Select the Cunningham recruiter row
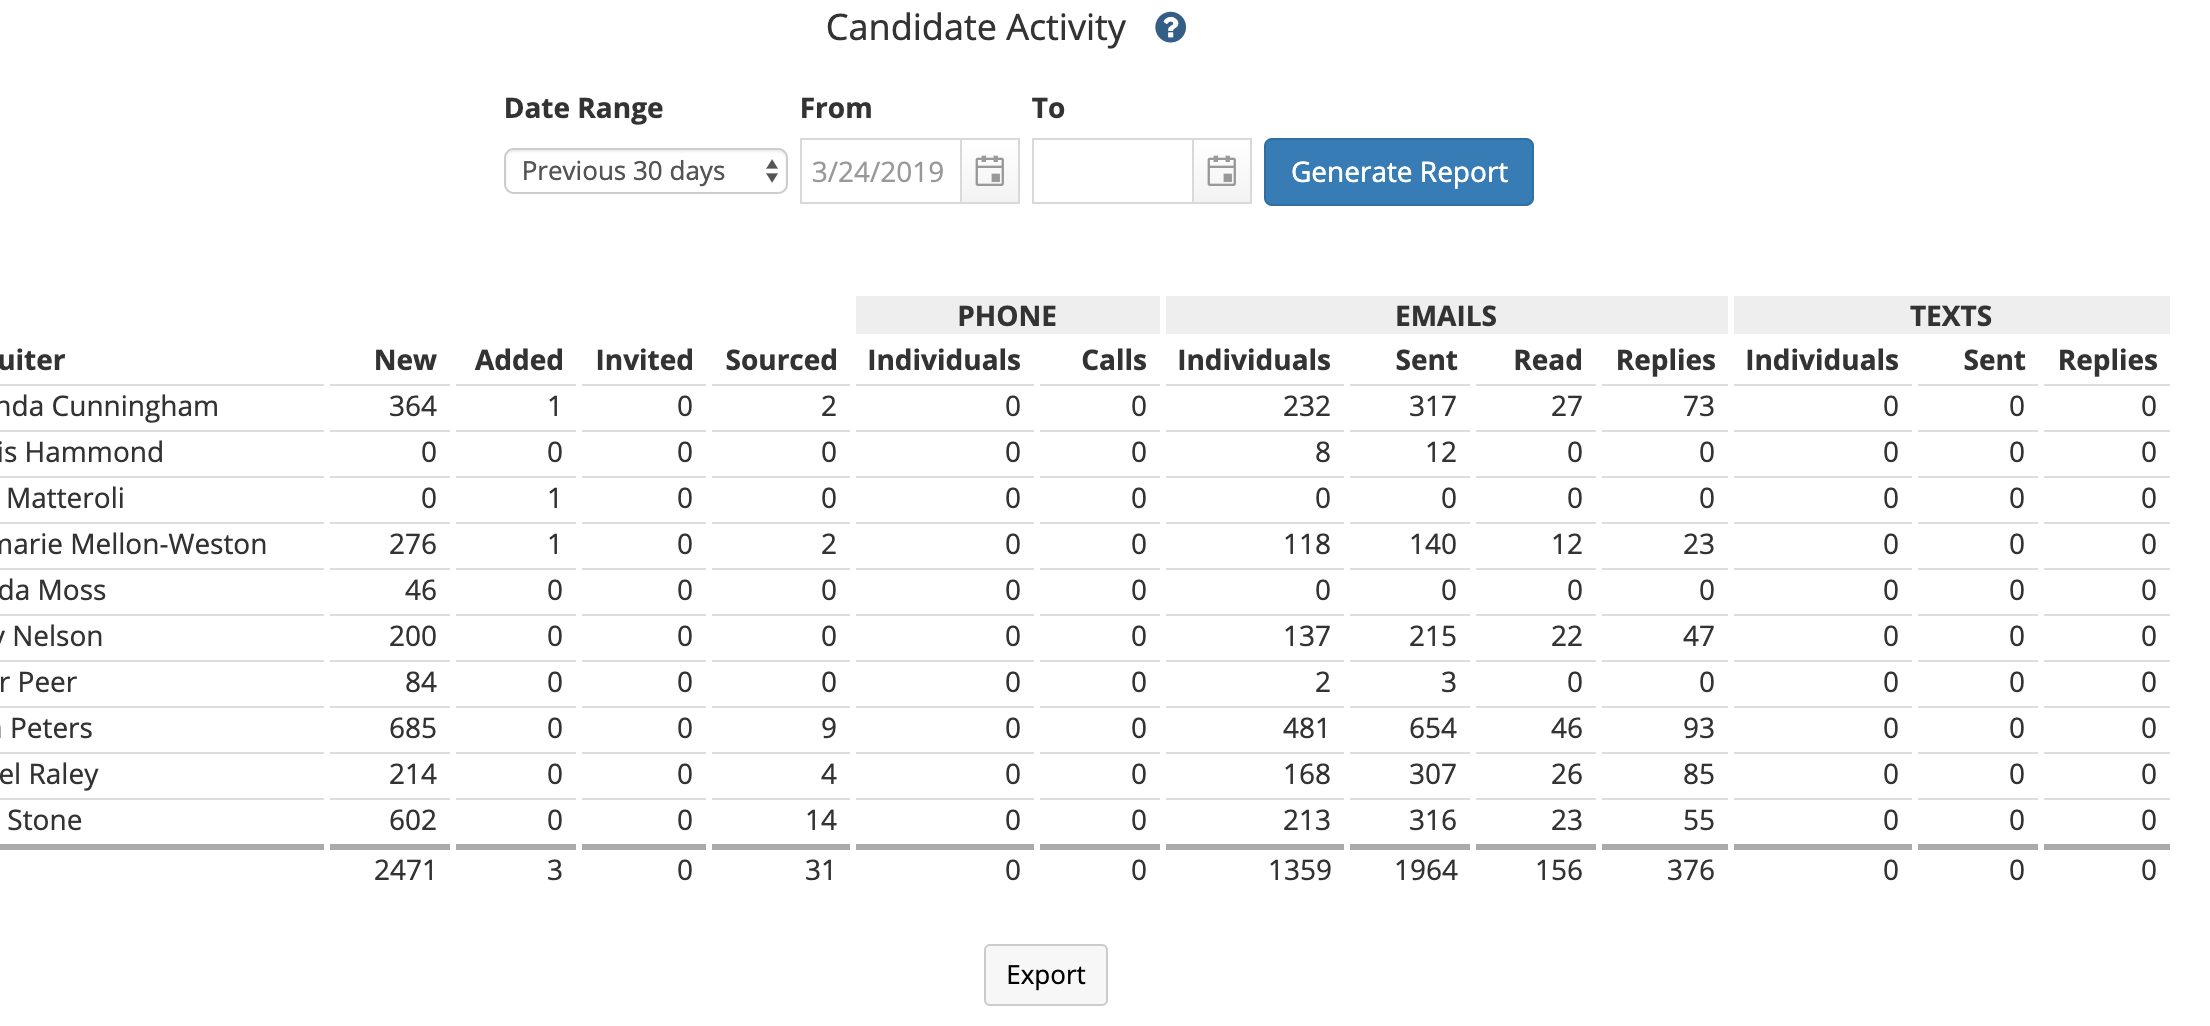This screenshot has width=2210, height=1026. 110,406
